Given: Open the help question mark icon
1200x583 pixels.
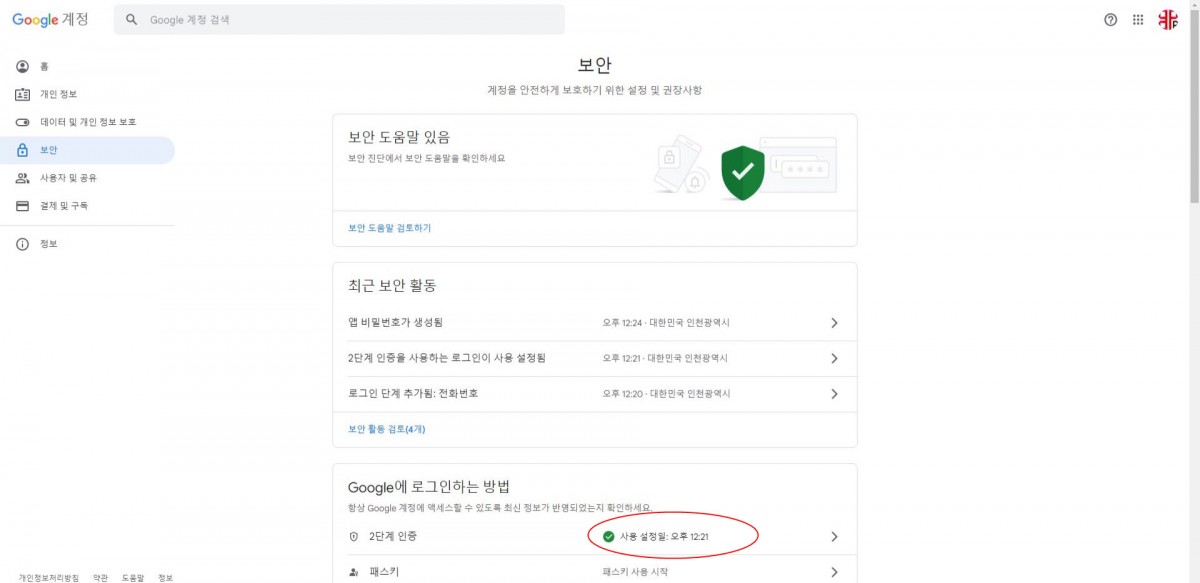Looking at the screenshot, I should pyautogui.click(x=1110, y=19).
